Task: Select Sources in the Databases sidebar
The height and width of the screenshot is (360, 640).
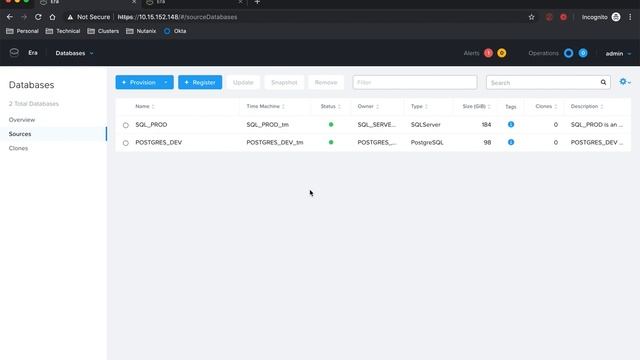Action: (x=20, y=134)
